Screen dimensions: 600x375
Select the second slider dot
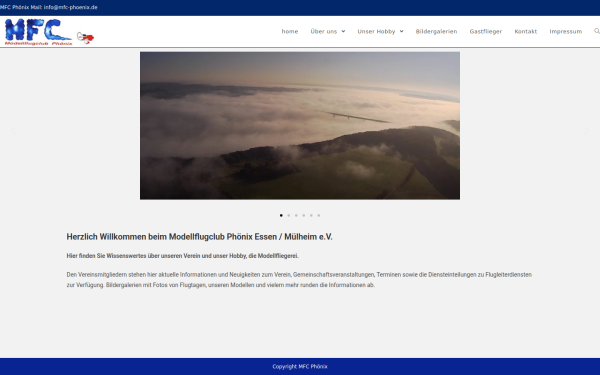[x=289, y=215]
